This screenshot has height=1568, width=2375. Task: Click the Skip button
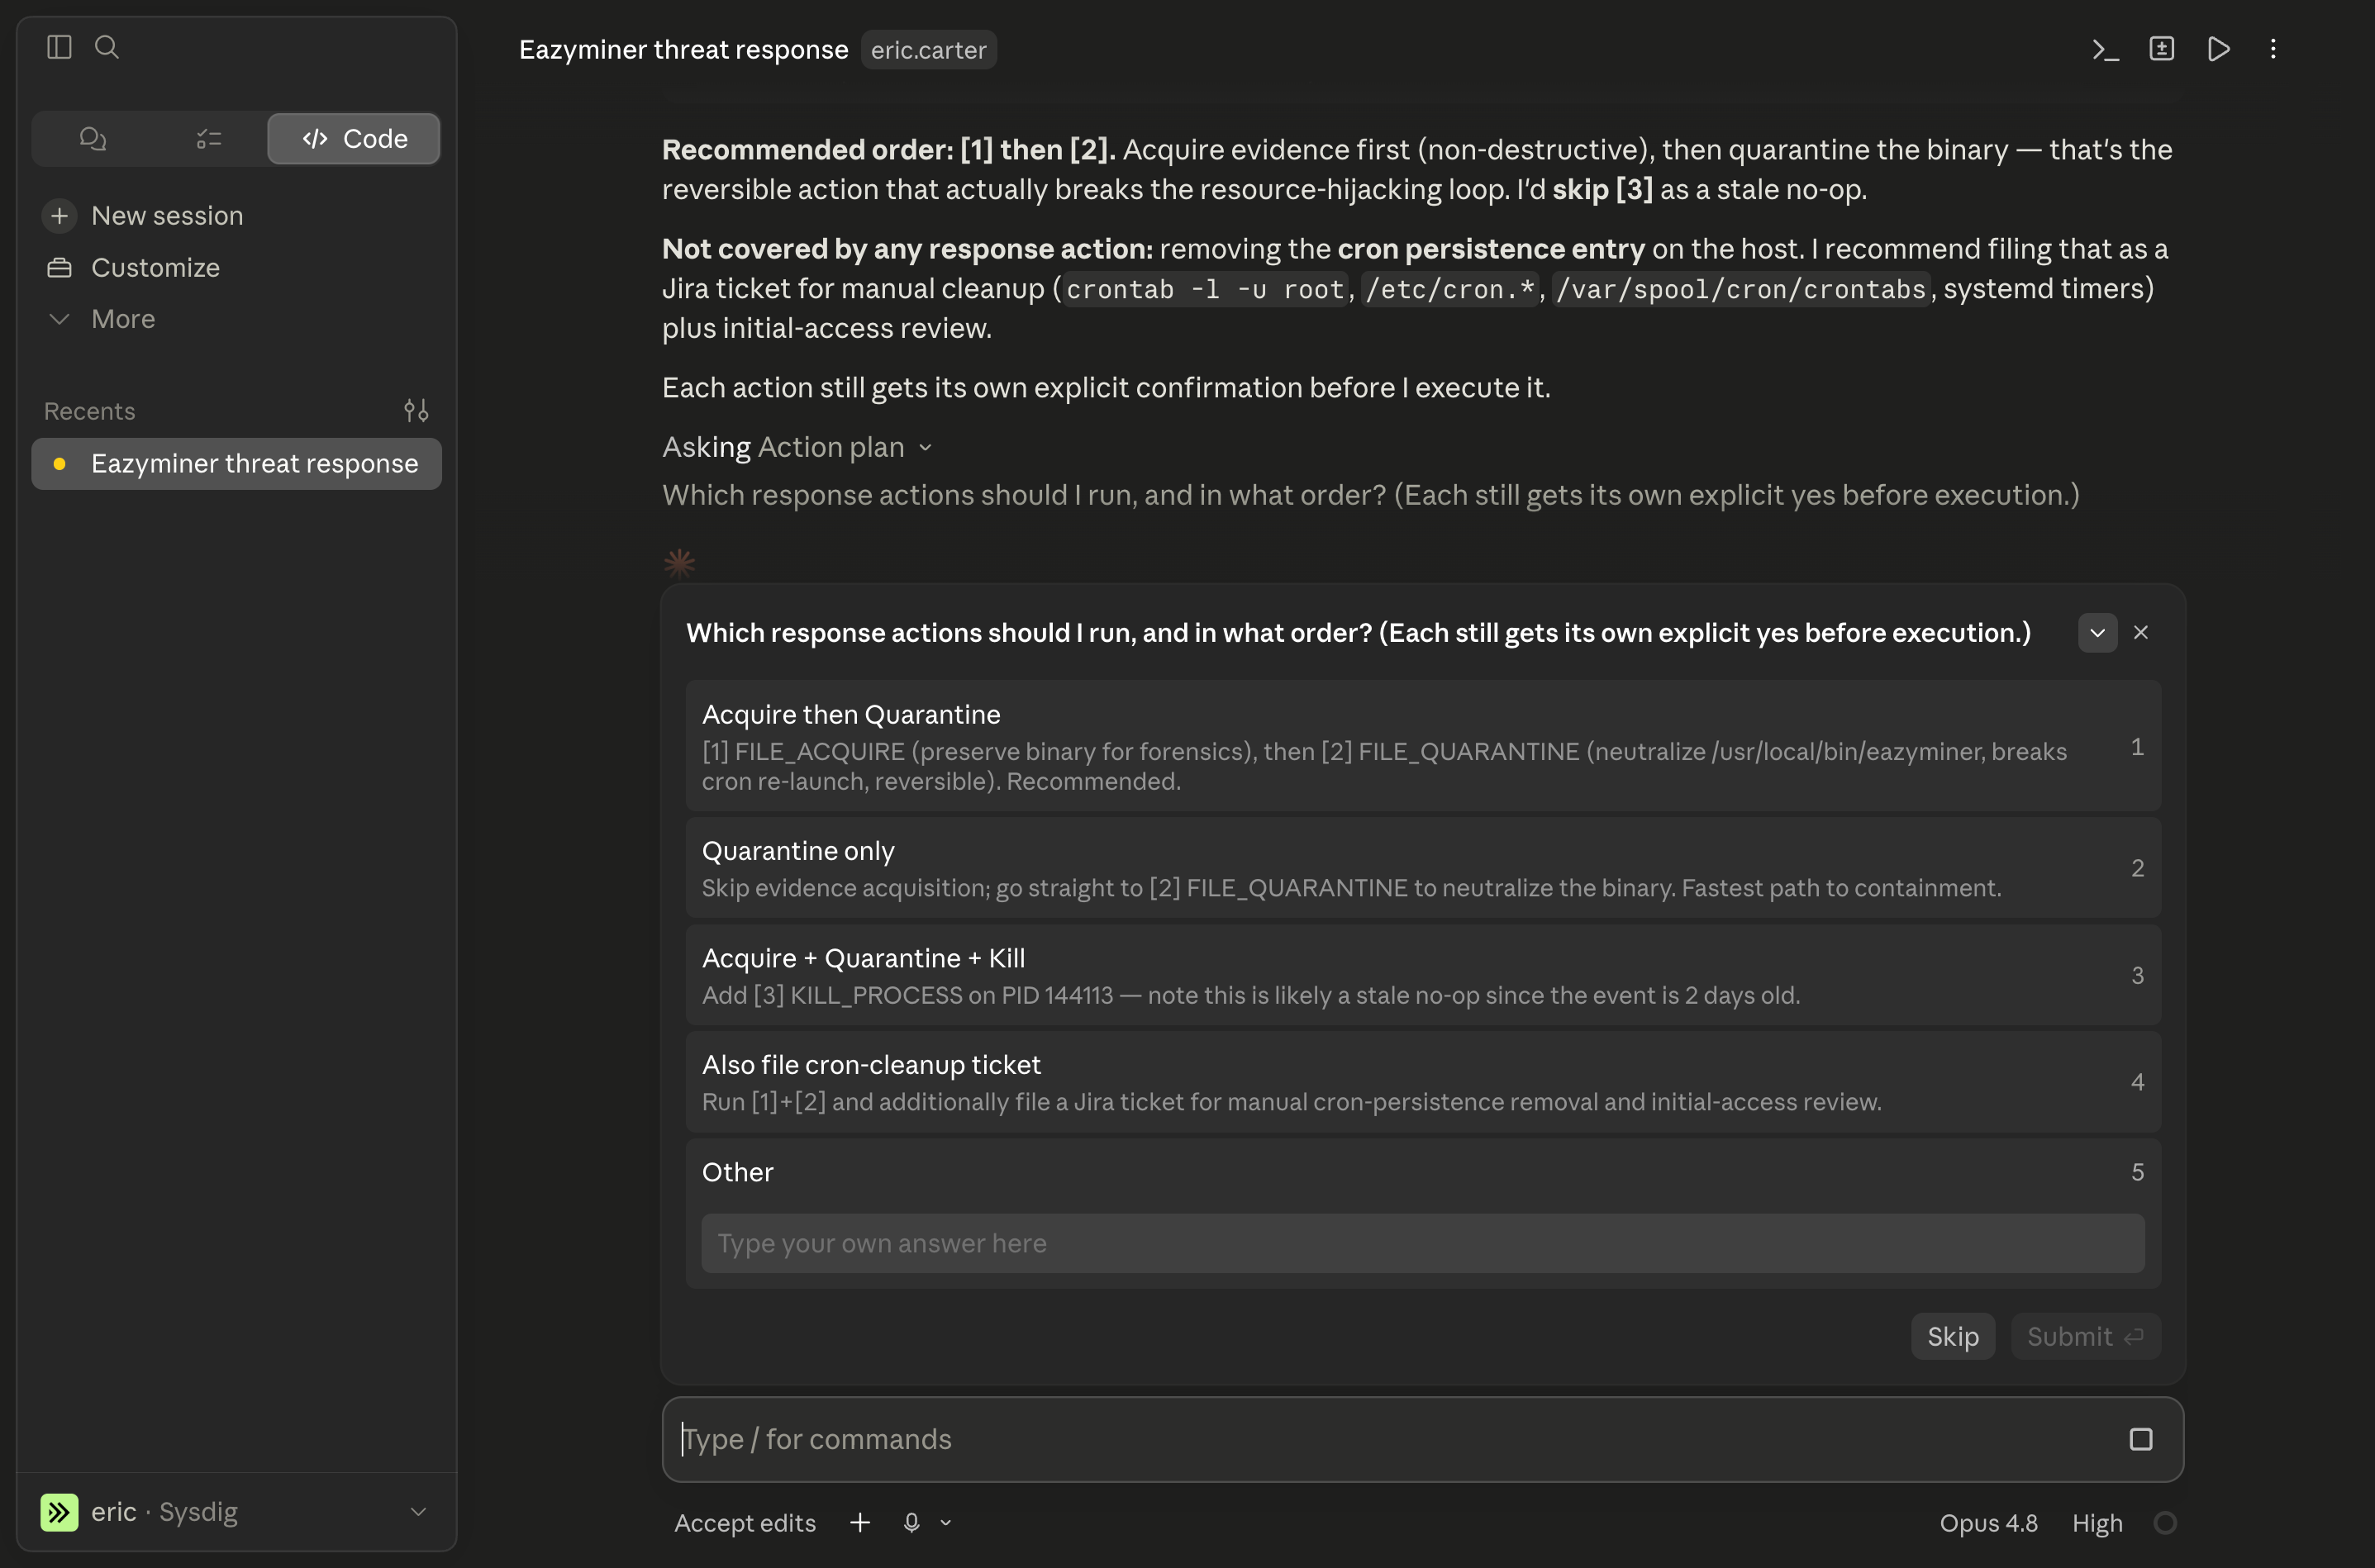(1952, 1336)
